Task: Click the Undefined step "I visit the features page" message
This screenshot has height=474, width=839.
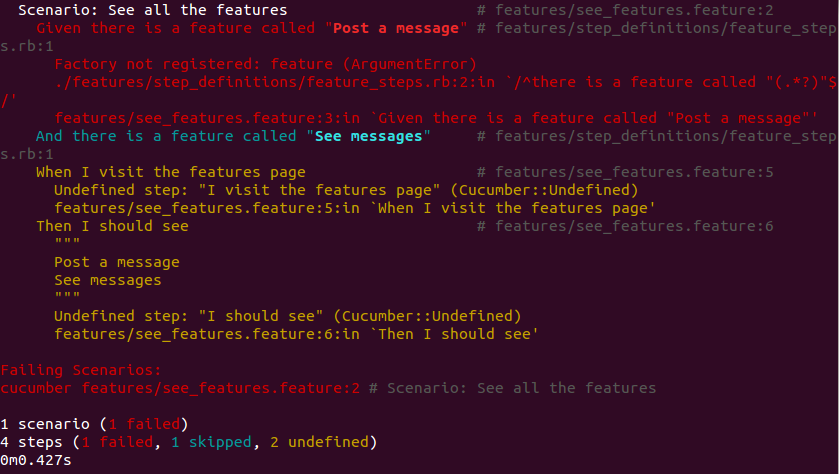Action: pos(346,190)
